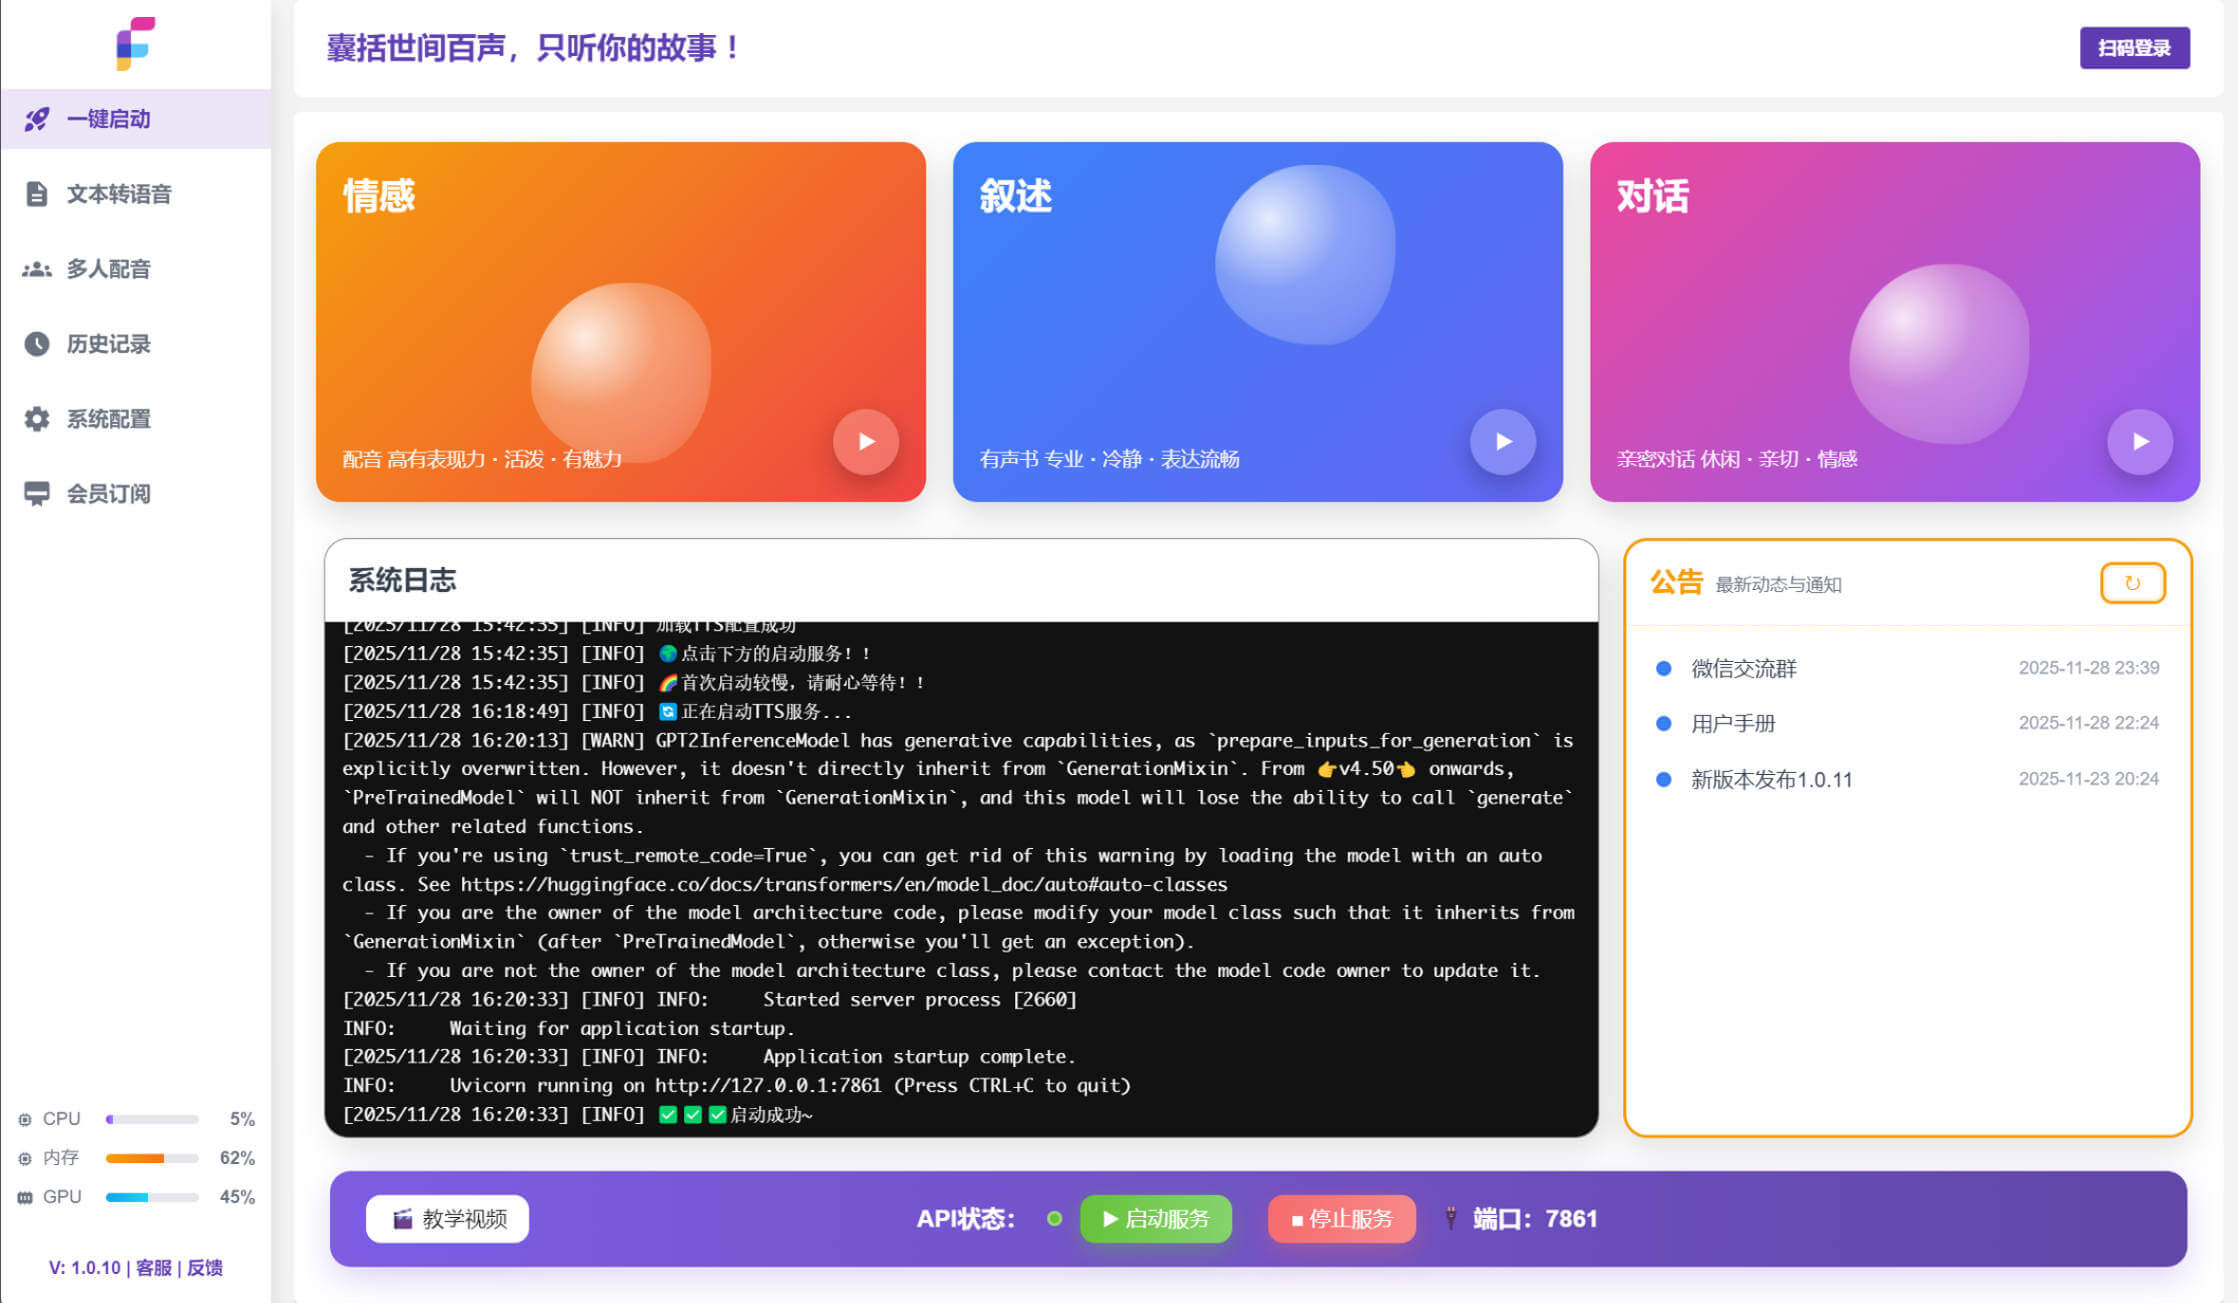Viewport: 2238px width, 1303px height.
Task: Open 多人配音 from the sidebar
Action: 108,269
